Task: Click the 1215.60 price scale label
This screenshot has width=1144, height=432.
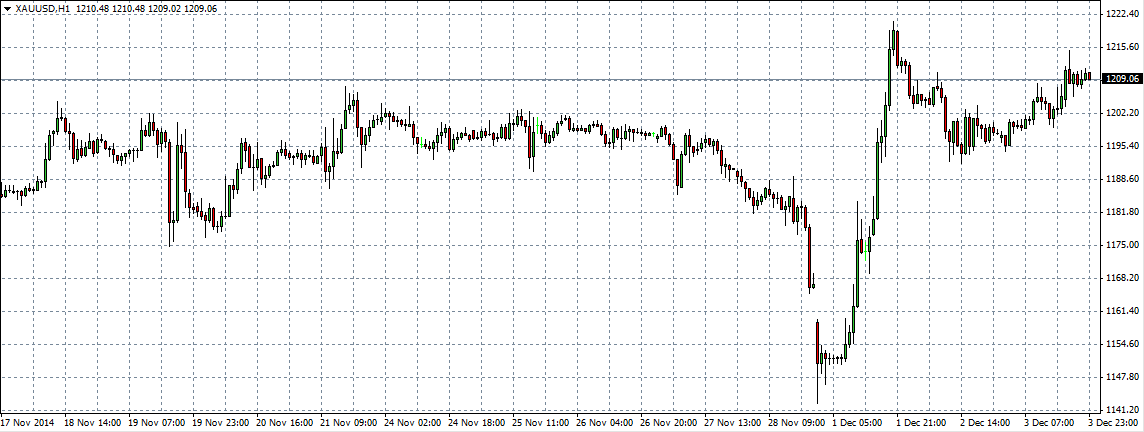Action: point(1121,47)
